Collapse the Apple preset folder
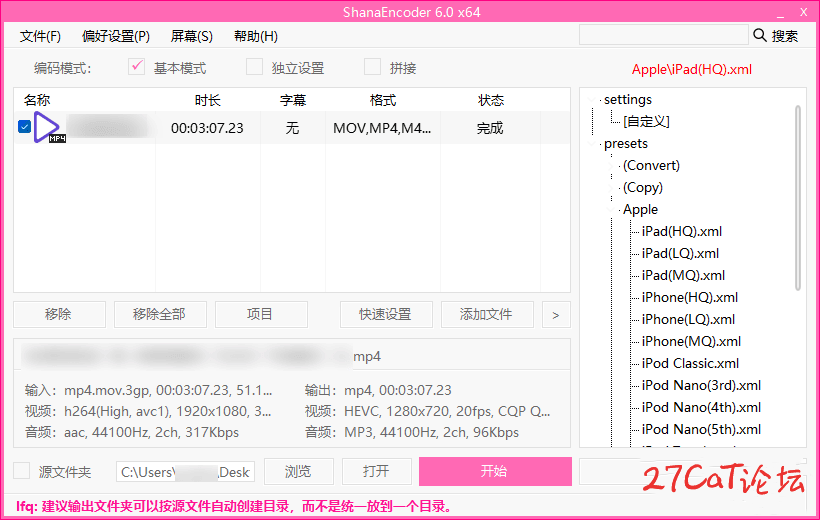Image resolution: width=820 pixels, height=520 pixels. tap(611, 209)
